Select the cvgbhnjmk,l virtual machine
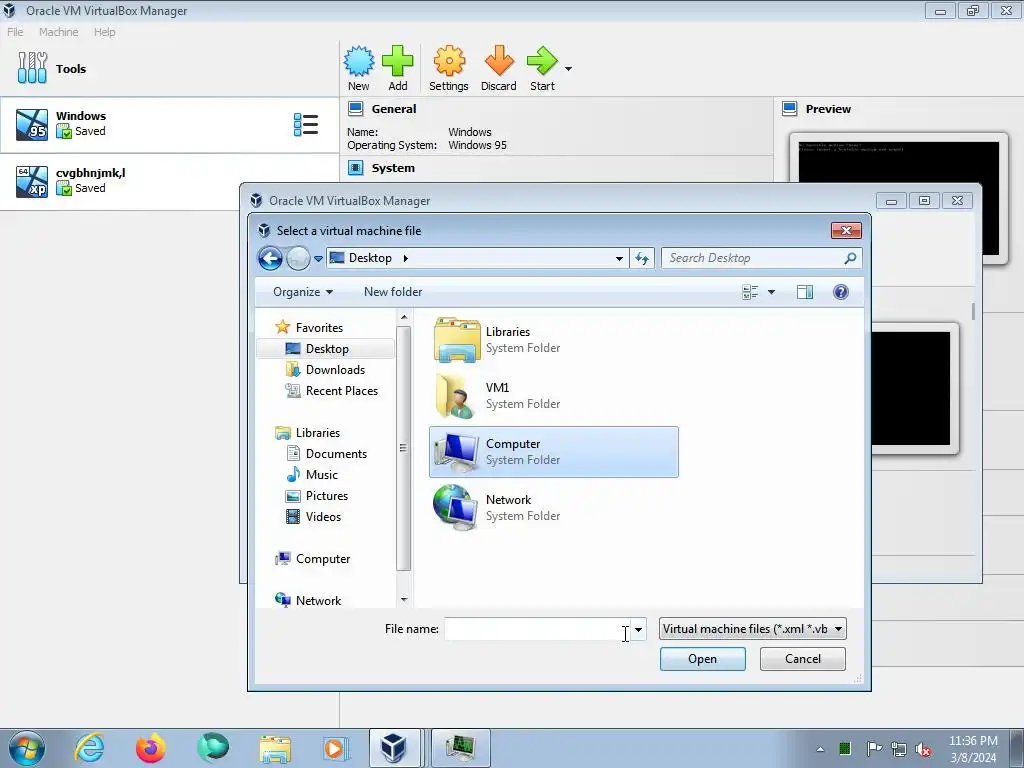 pos(169,181)
